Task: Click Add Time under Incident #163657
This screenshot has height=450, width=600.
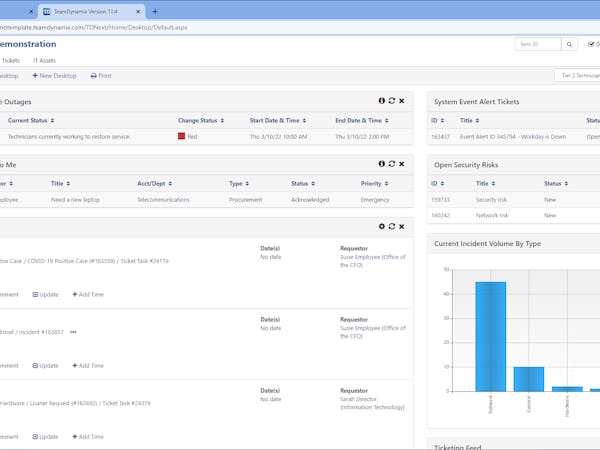Action: (88, 366)
